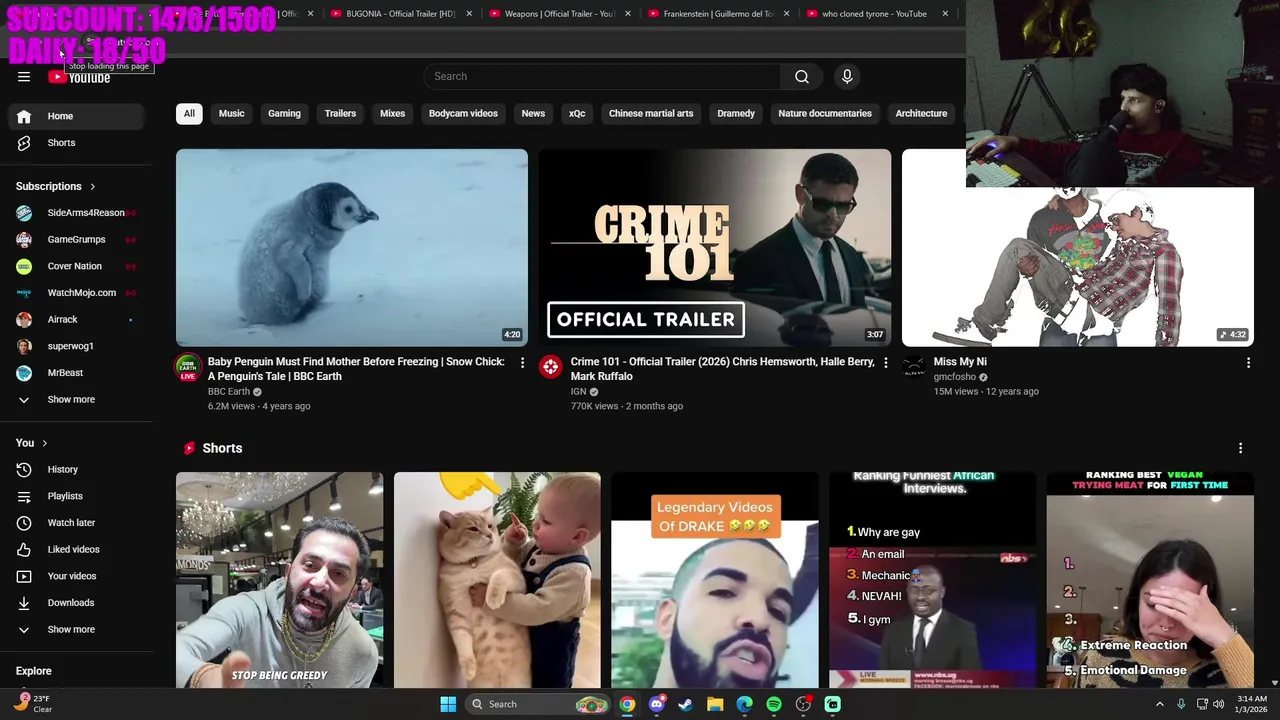The height and width of the screenshot is (720, 1280).
Task: Open the cat and baby short
Action: pyautogui.click(x=497, y=580)
